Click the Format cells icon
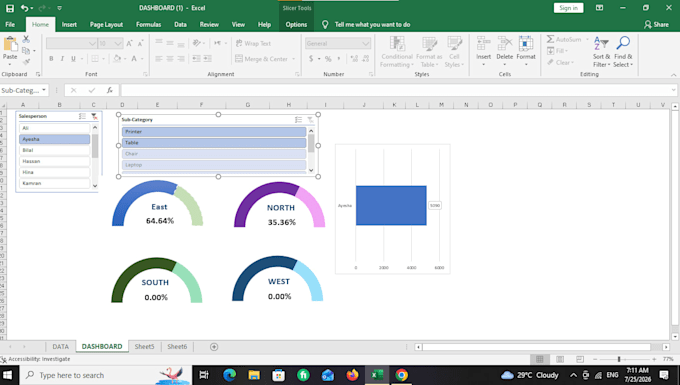Viewport: 680px width, 385px height. click(x=526, y=44)
